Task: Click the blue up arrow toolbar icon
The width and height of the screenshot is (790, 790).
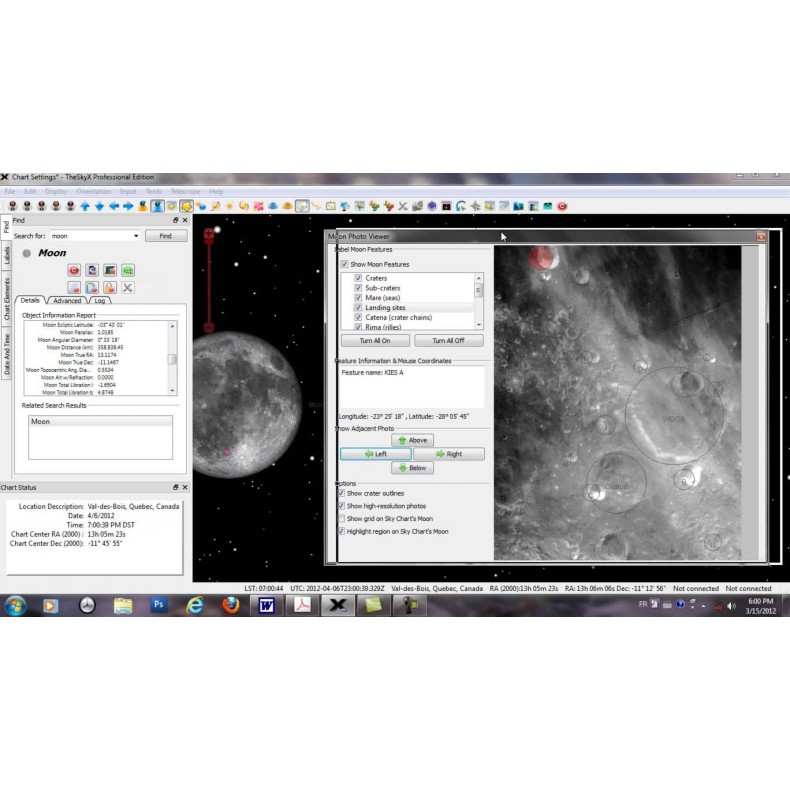Action: [x=85, y=206]
